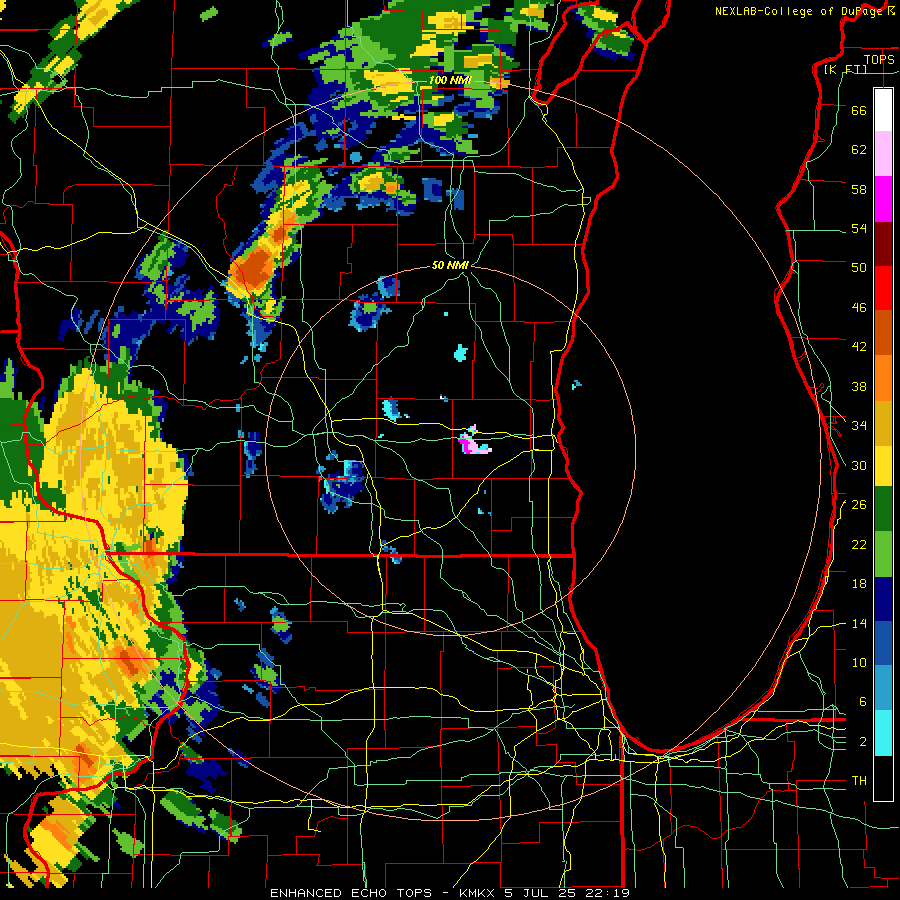Select the bright red legend swatch
Viewport: 900px width, 900px height.
point(883,288)
